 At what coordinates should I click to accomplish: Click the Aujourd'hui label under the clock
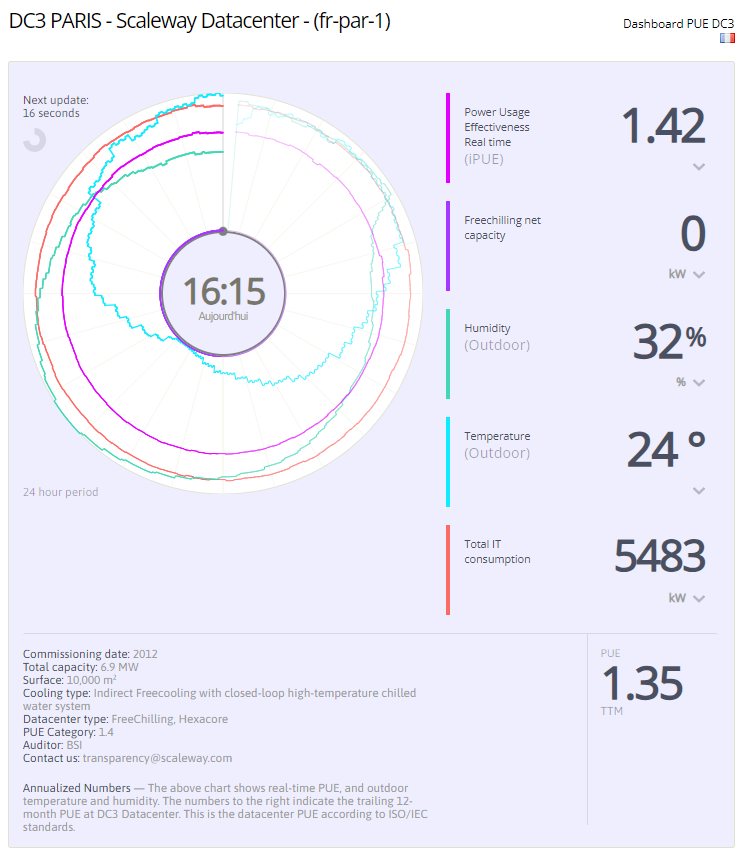(x=223, y=317)
